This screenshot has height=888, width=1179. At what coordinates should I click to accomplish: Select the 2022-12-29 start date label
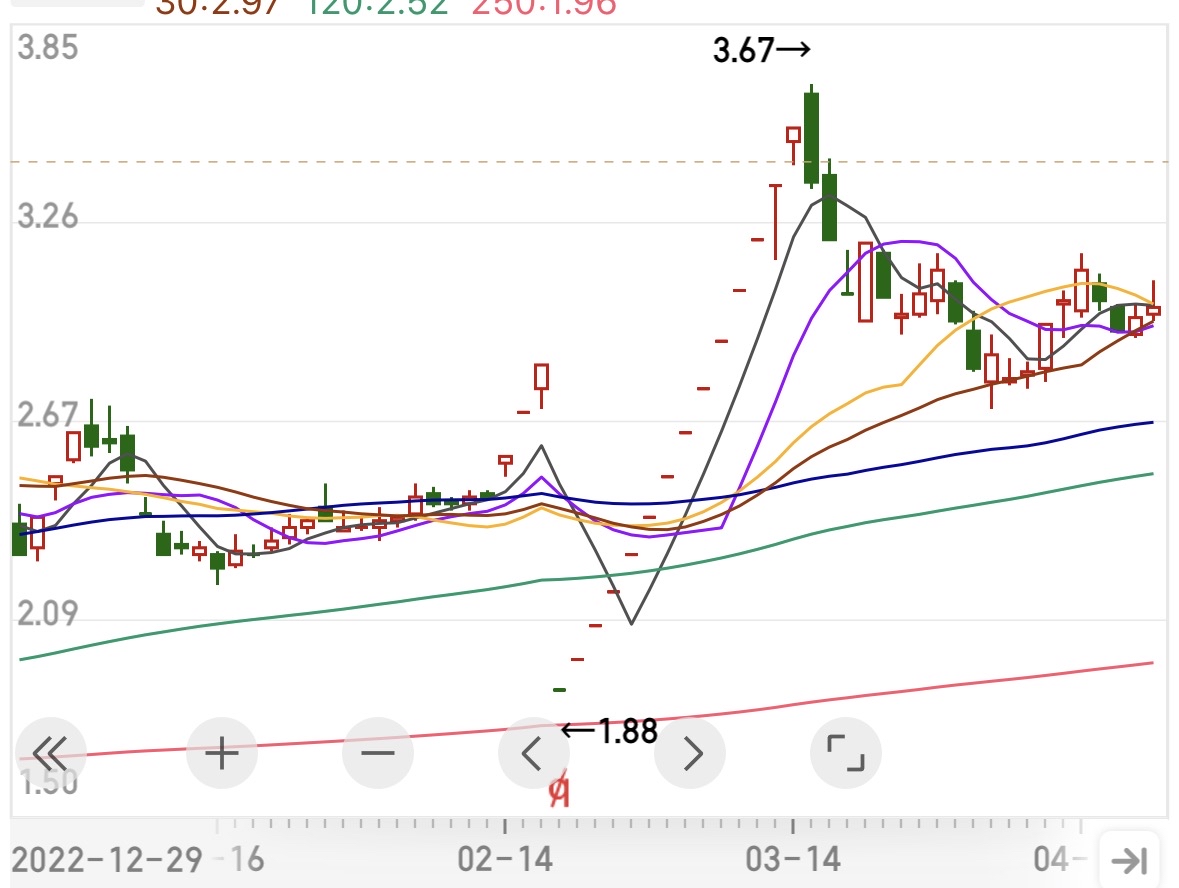(107, 859)
